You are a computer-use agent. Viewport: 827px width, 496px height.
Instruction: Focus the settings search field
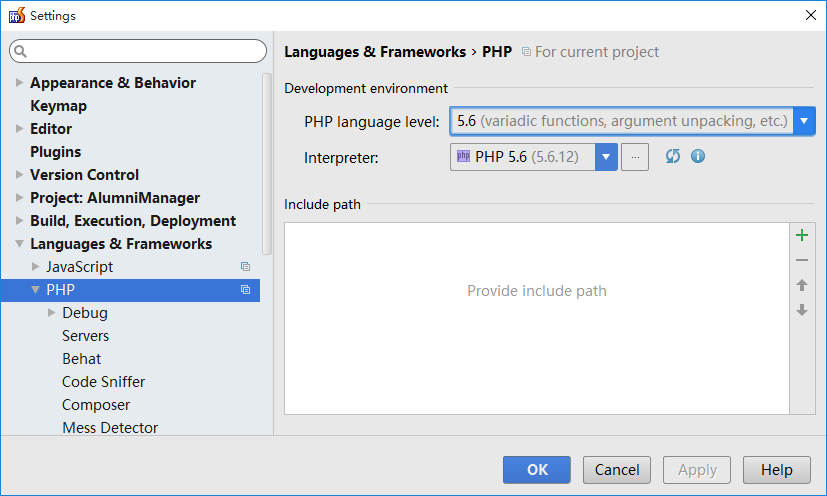138,51
